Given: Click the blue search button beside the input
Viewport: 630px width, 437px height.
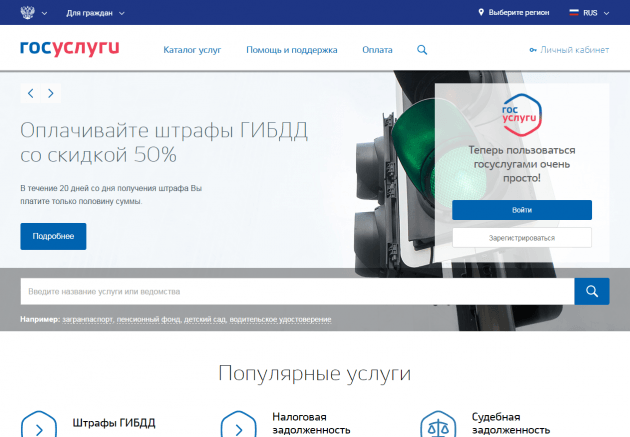Looking at the screenshot, I should pos(591,291).
